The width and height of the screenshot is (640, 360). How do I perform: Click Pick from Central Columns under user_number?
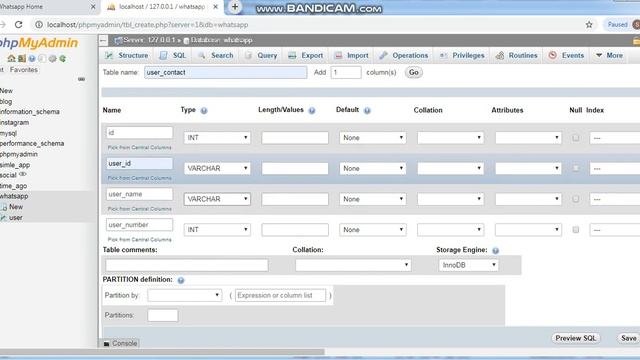(x=140, y=240)
